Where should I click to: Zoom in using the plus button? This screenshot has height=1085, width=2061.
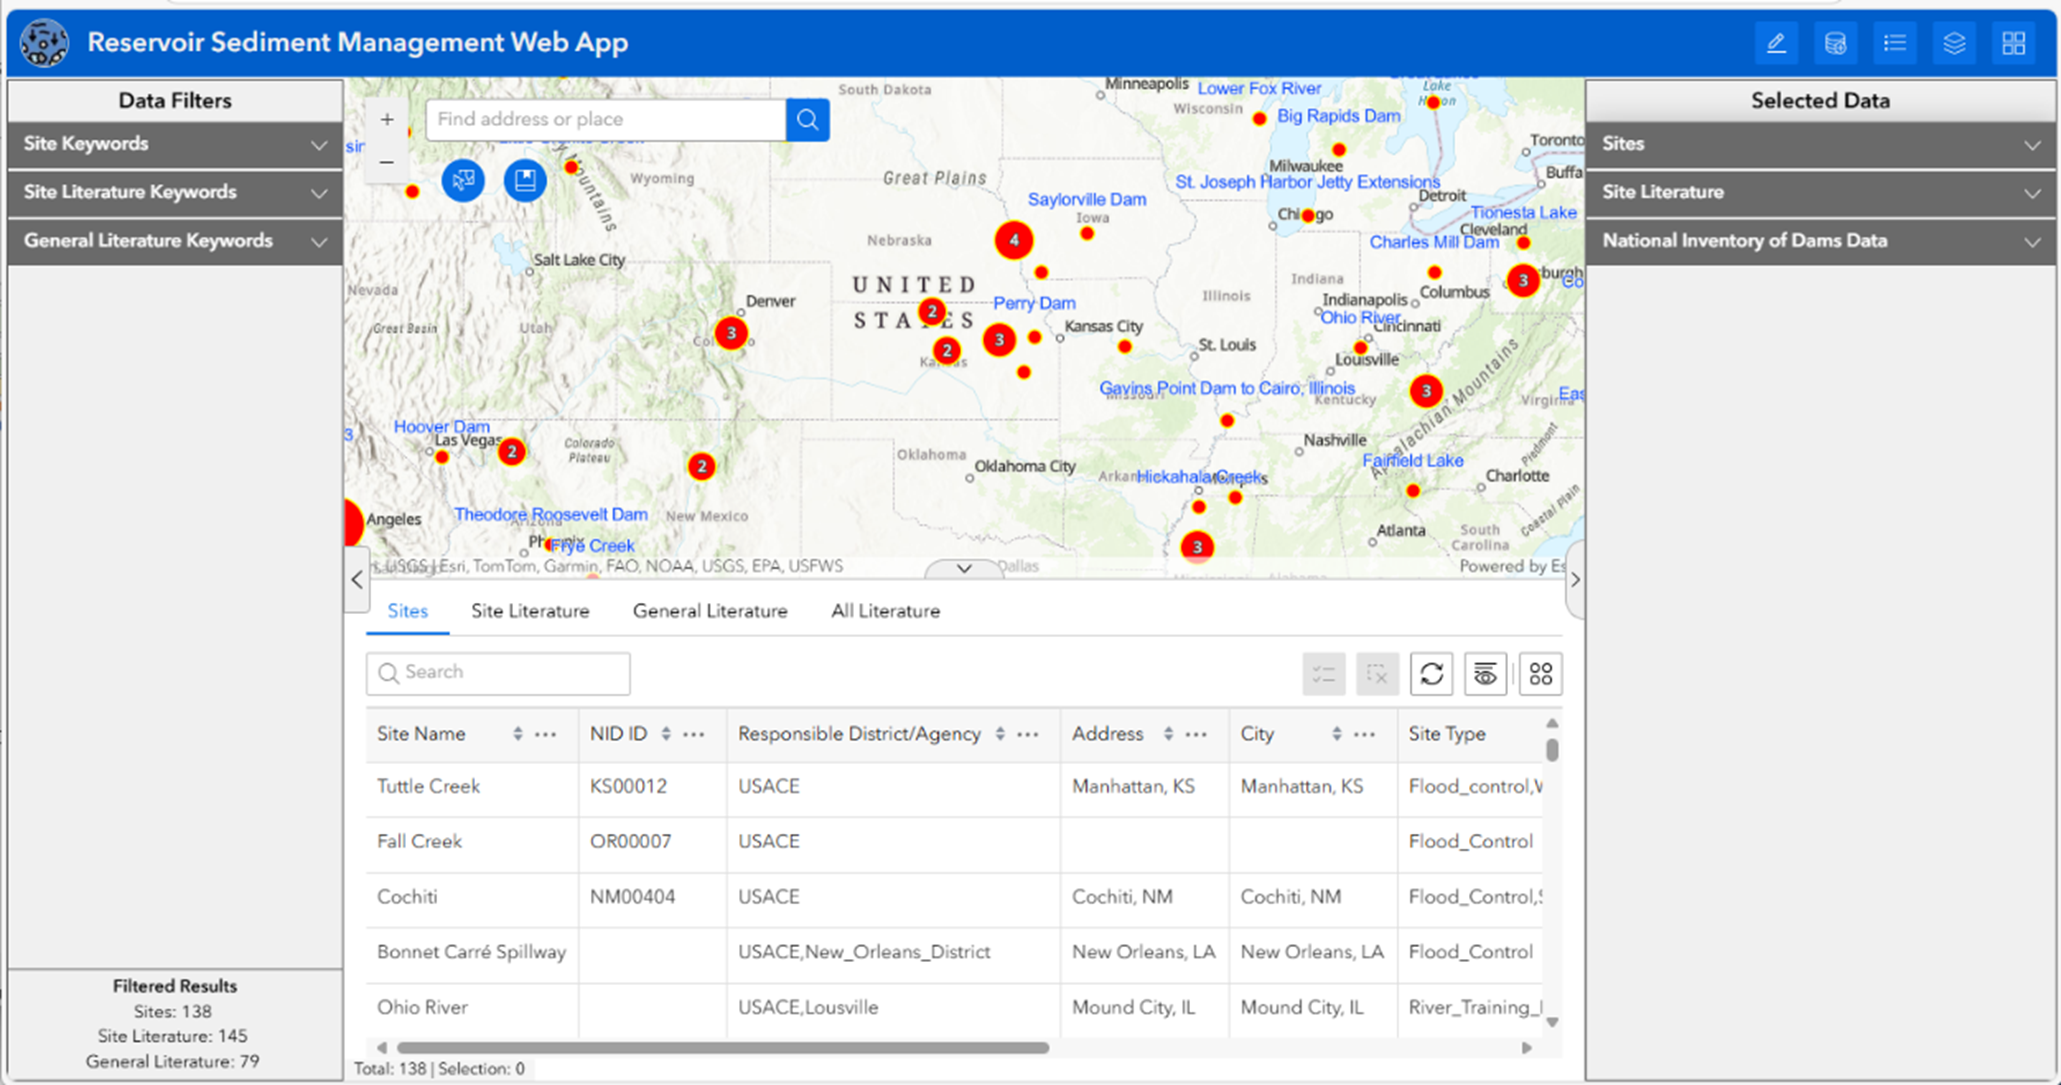(387, 118)
